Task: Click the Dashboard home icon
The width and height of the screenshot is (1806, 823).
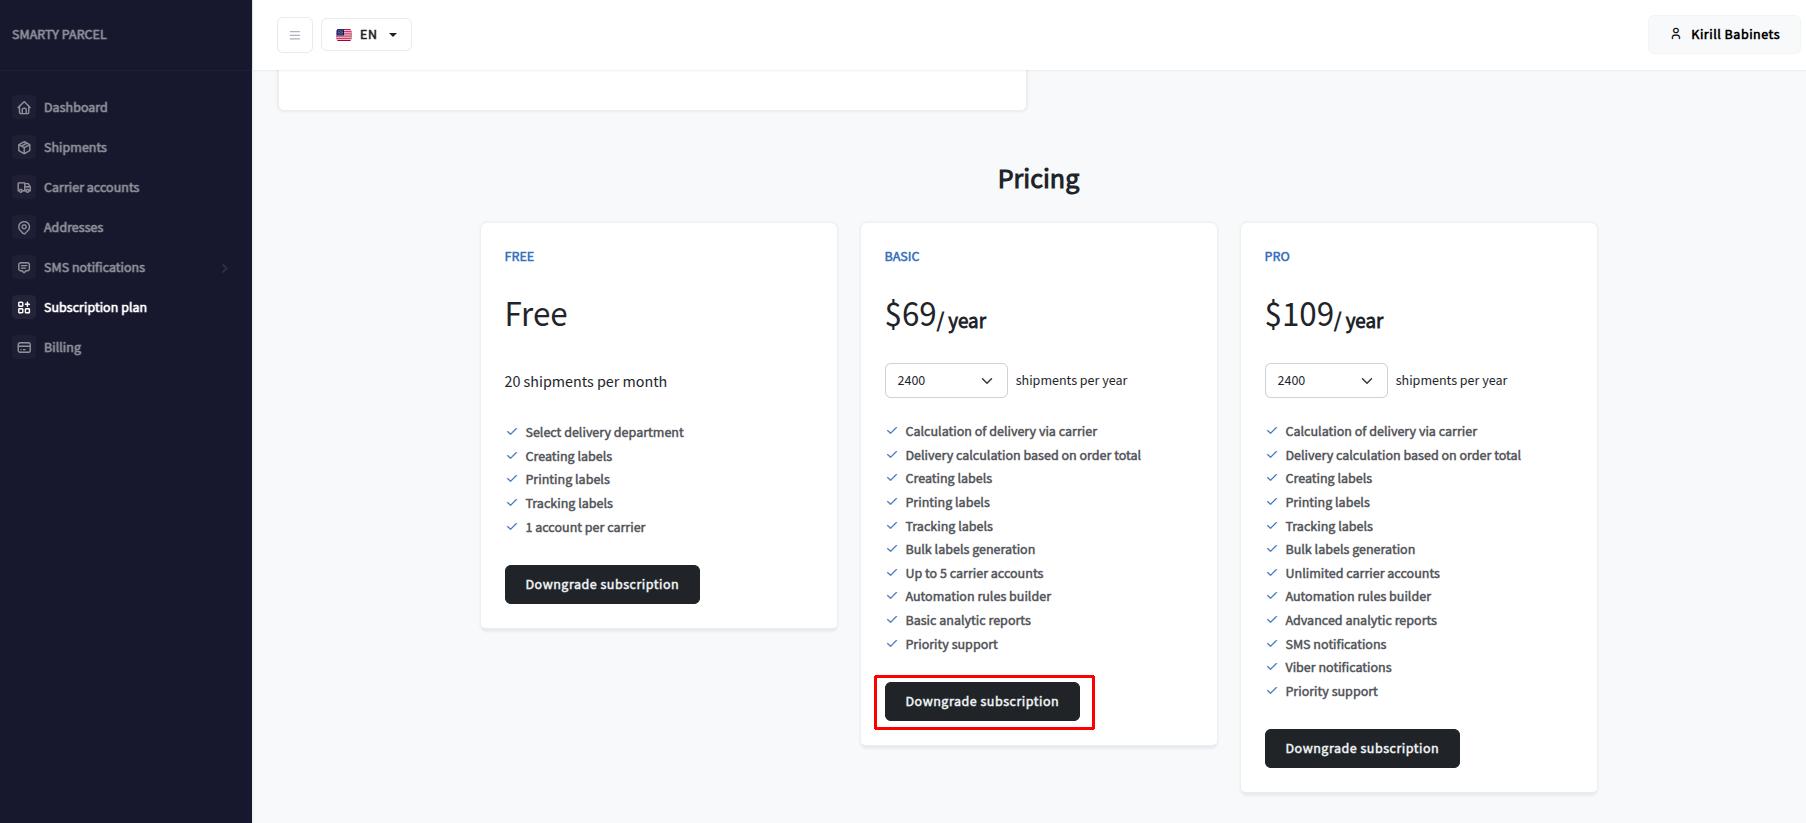Action: coord(24,108)
